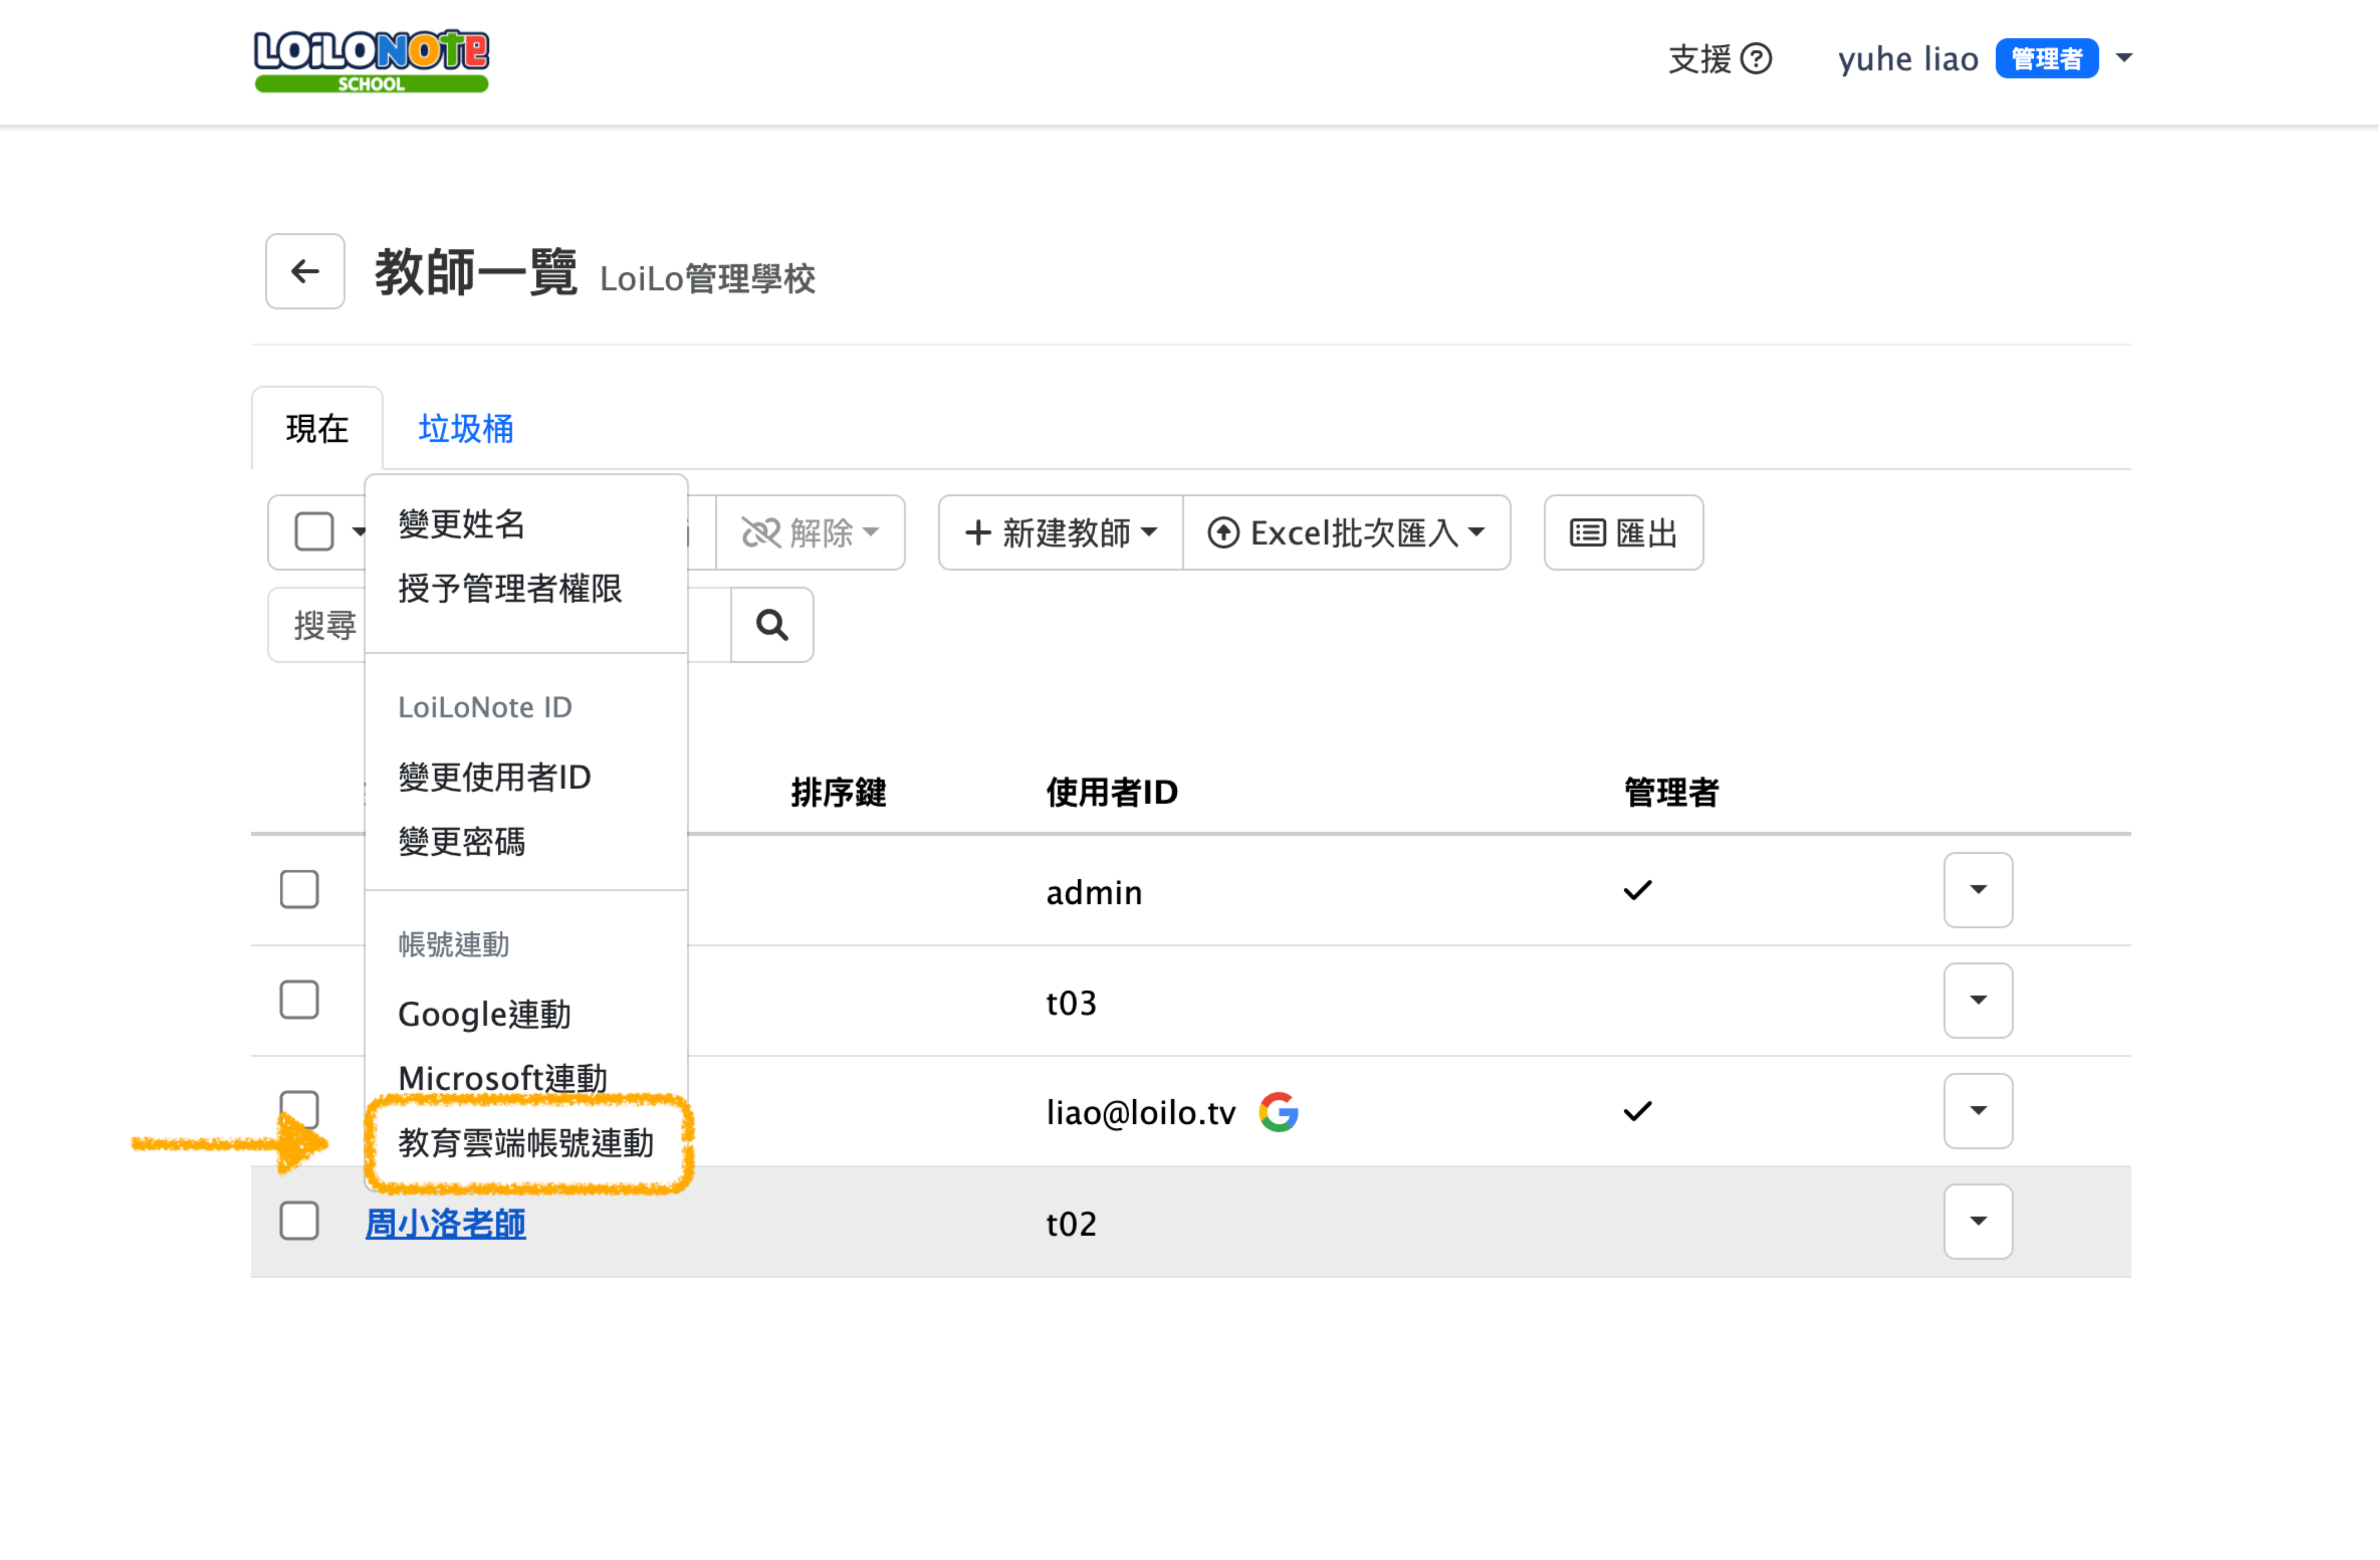The width and height of the screenshot is (2380, 1560).
Task: Check the admin row checkbox
Action: pyautogui.click(x=299, y=890)
